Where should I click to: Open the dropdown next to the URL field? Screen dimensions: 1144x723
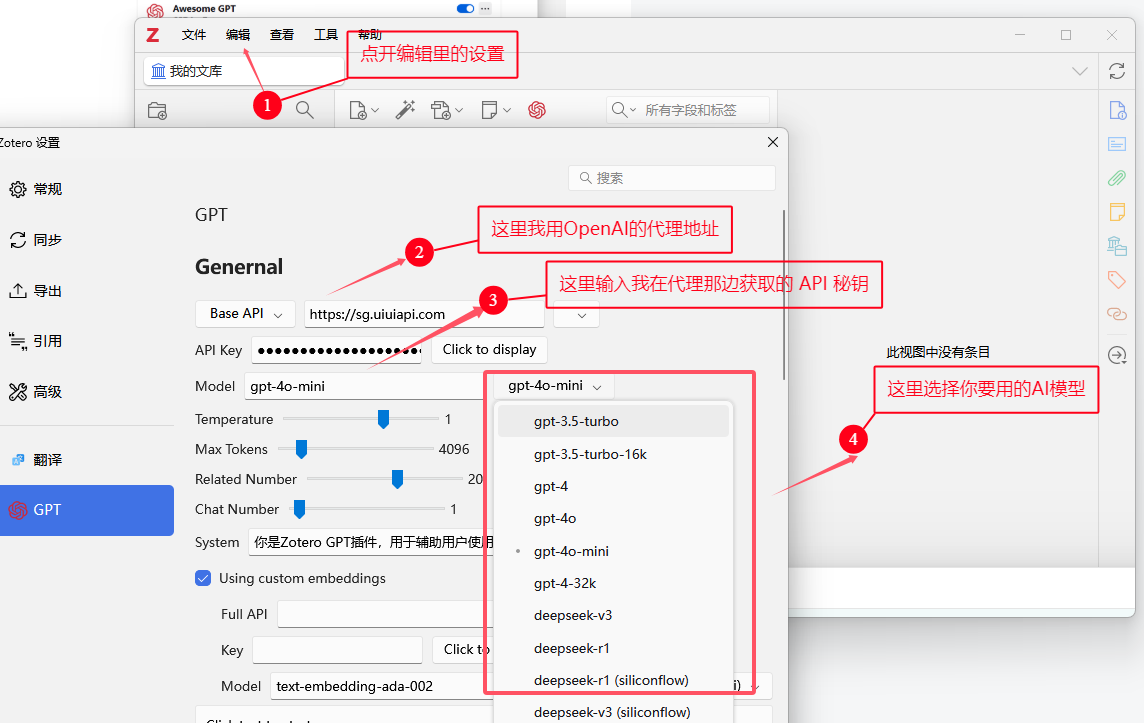click(576, 315)
